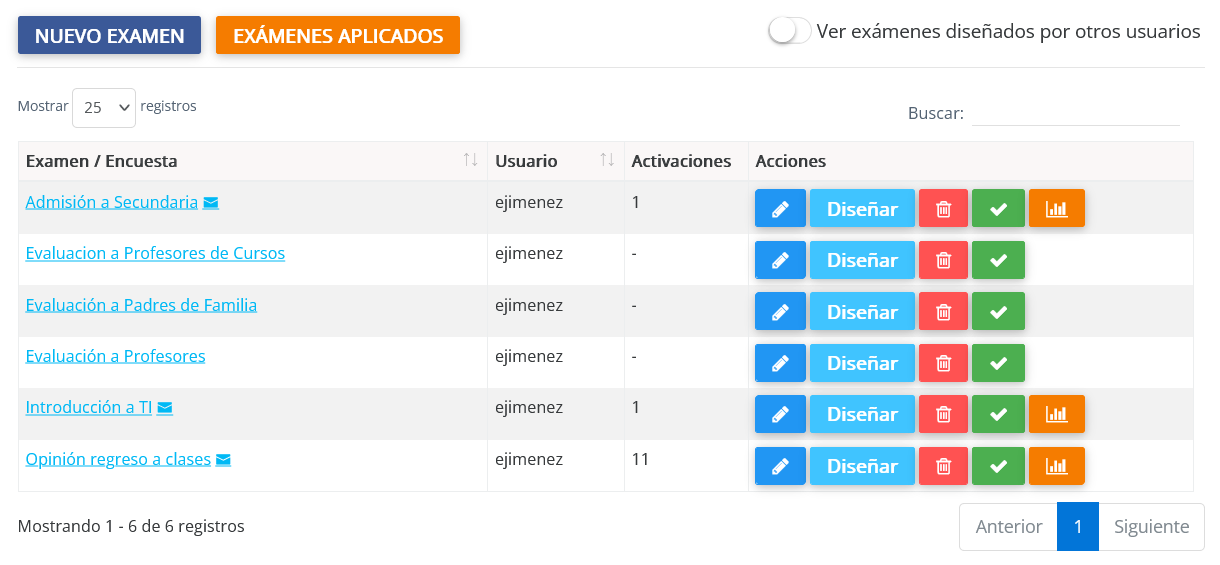Click the red trash icon for Evaluación a Profesores
This screenshot has height=565, width=1220.
[x=943, y=363]
